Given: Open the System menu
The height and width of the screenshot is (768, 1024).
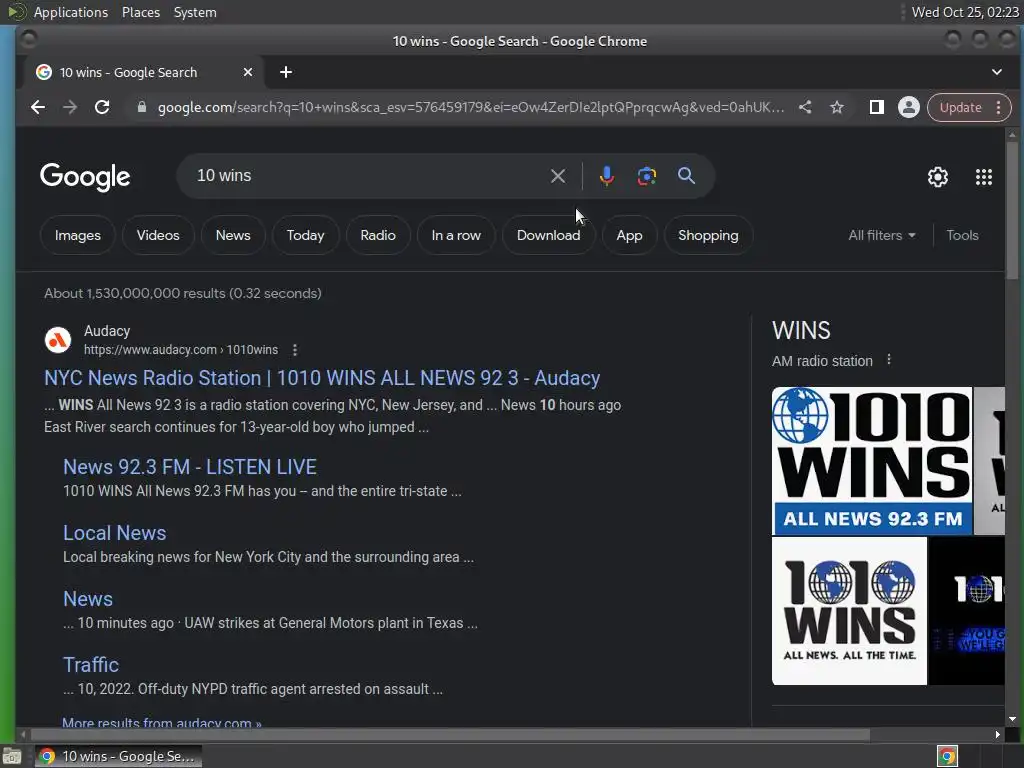Looking at the screenshot, I should pos(195,12).
